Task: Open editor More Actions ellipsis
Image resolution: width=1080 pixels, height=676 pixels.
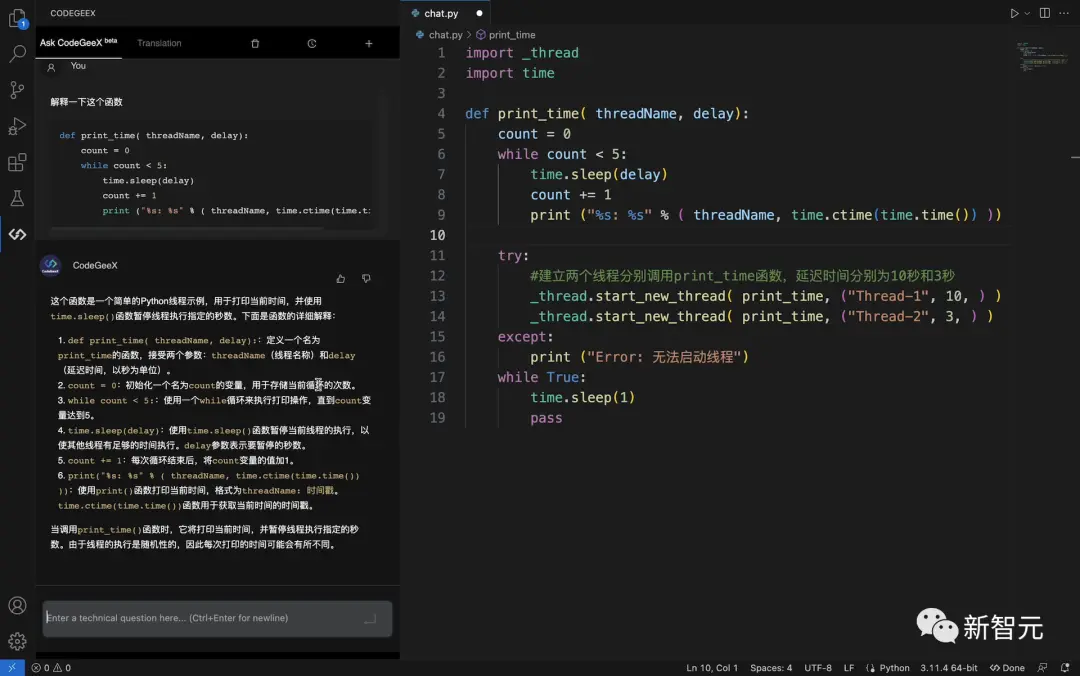Action: coord(1063,13)
